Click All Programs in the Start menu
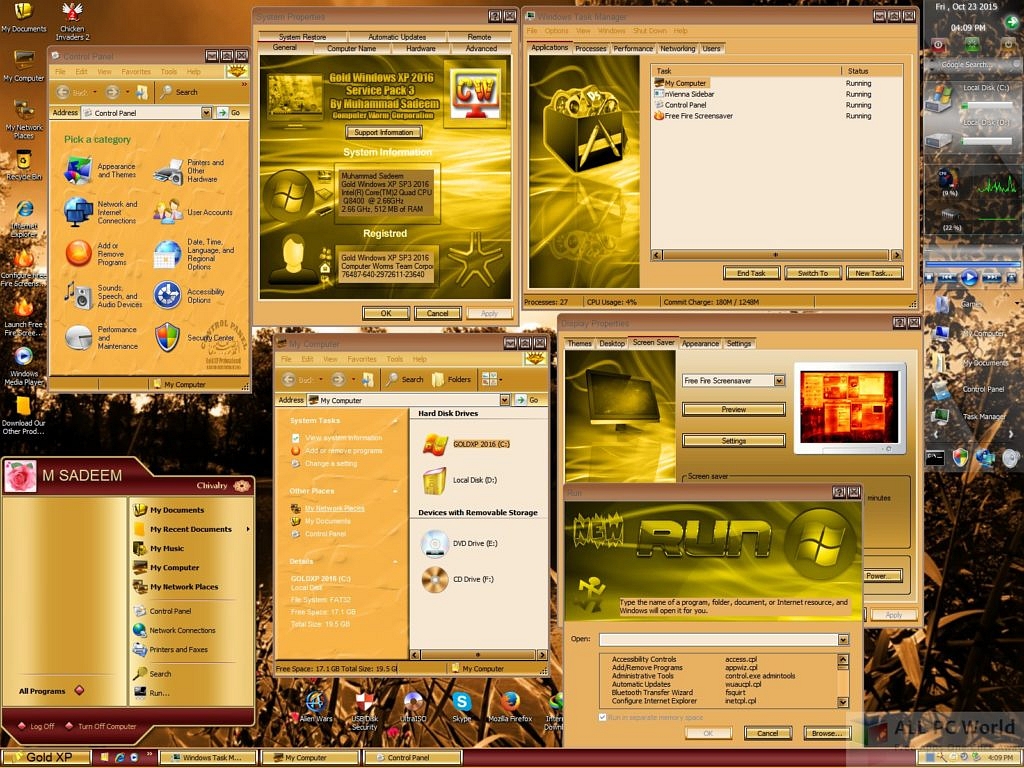The image size is (1024, 768). tap(51, 691)
